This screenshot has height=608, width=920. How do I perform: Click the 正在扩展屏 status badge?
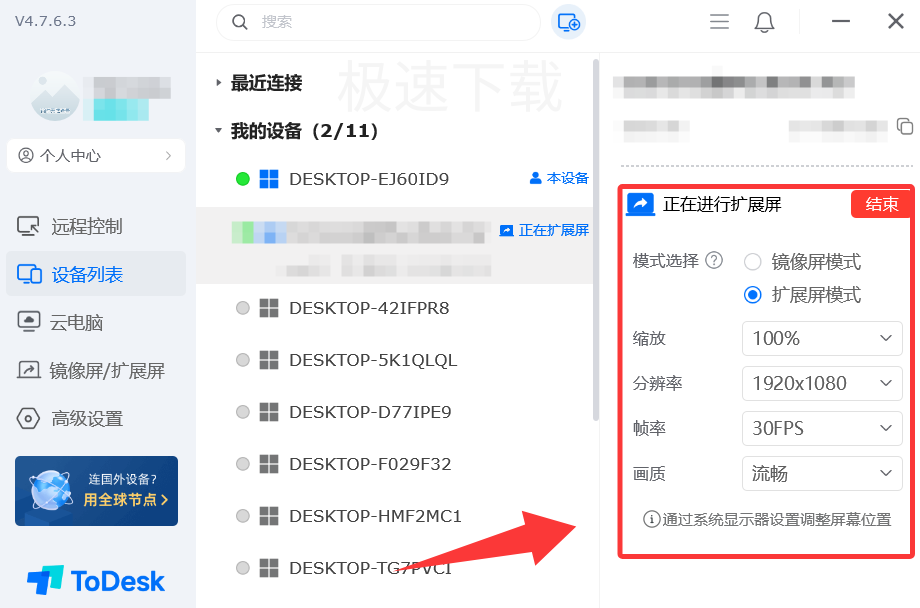pos(544,230)
